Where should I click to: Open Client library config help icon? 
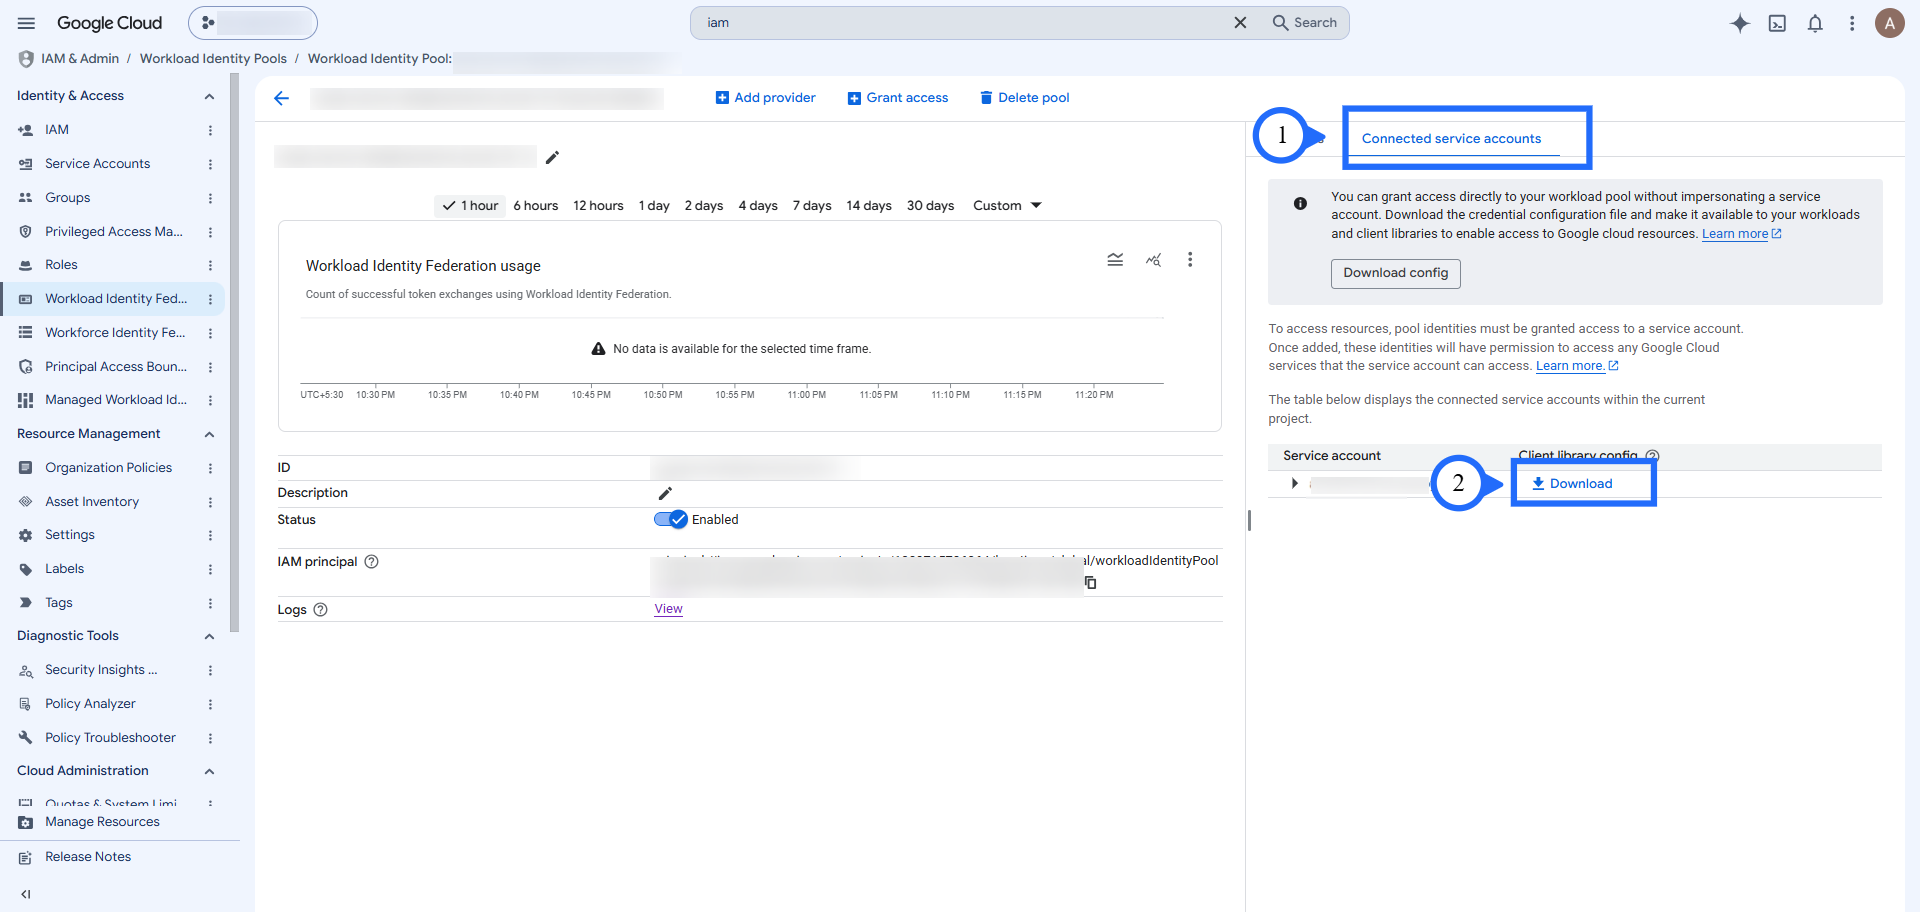1652,456
